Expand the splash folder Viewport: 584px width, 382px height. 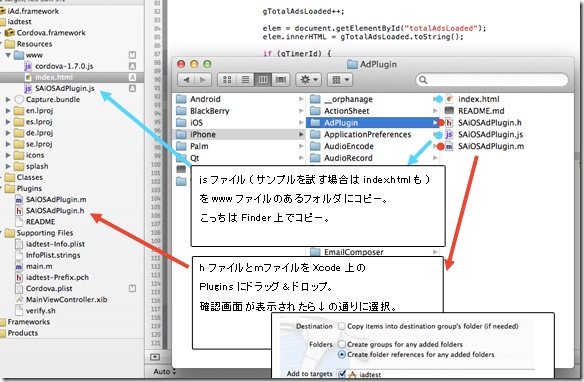(x=8, y=166)
